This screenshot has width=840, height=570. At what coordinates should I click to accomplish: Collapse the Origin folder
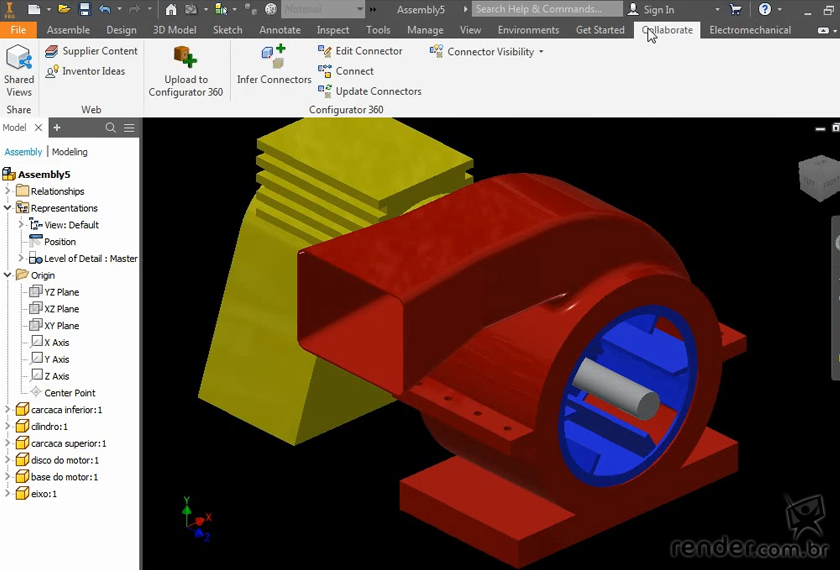point(8,275)
